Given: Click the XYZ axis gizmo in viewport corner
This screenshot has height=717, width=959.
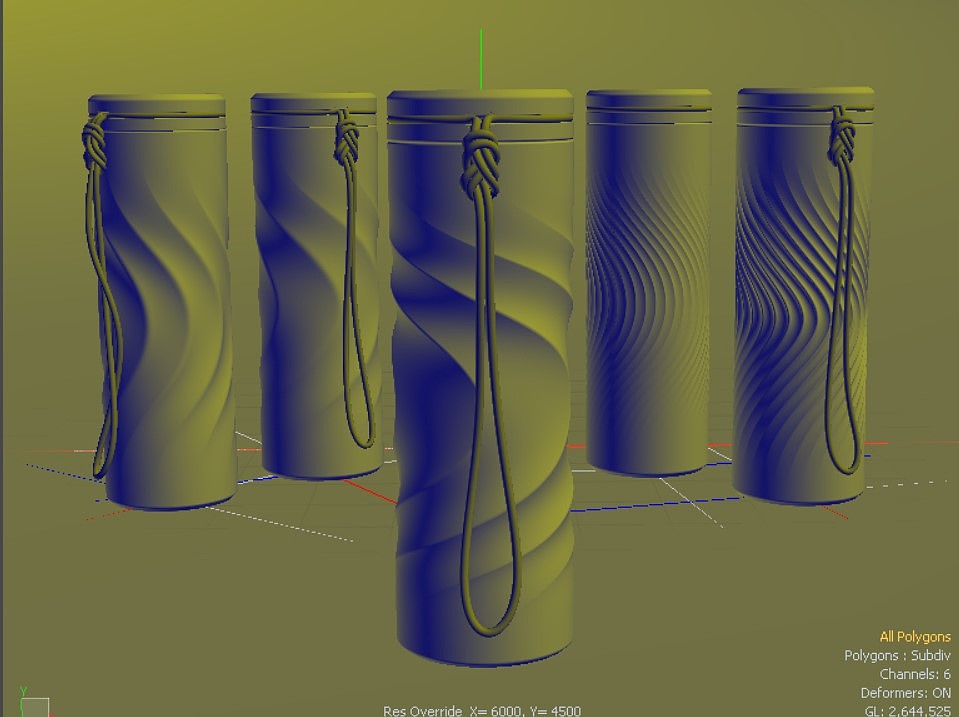Looking at the screenshot, I should pos(34,704).
